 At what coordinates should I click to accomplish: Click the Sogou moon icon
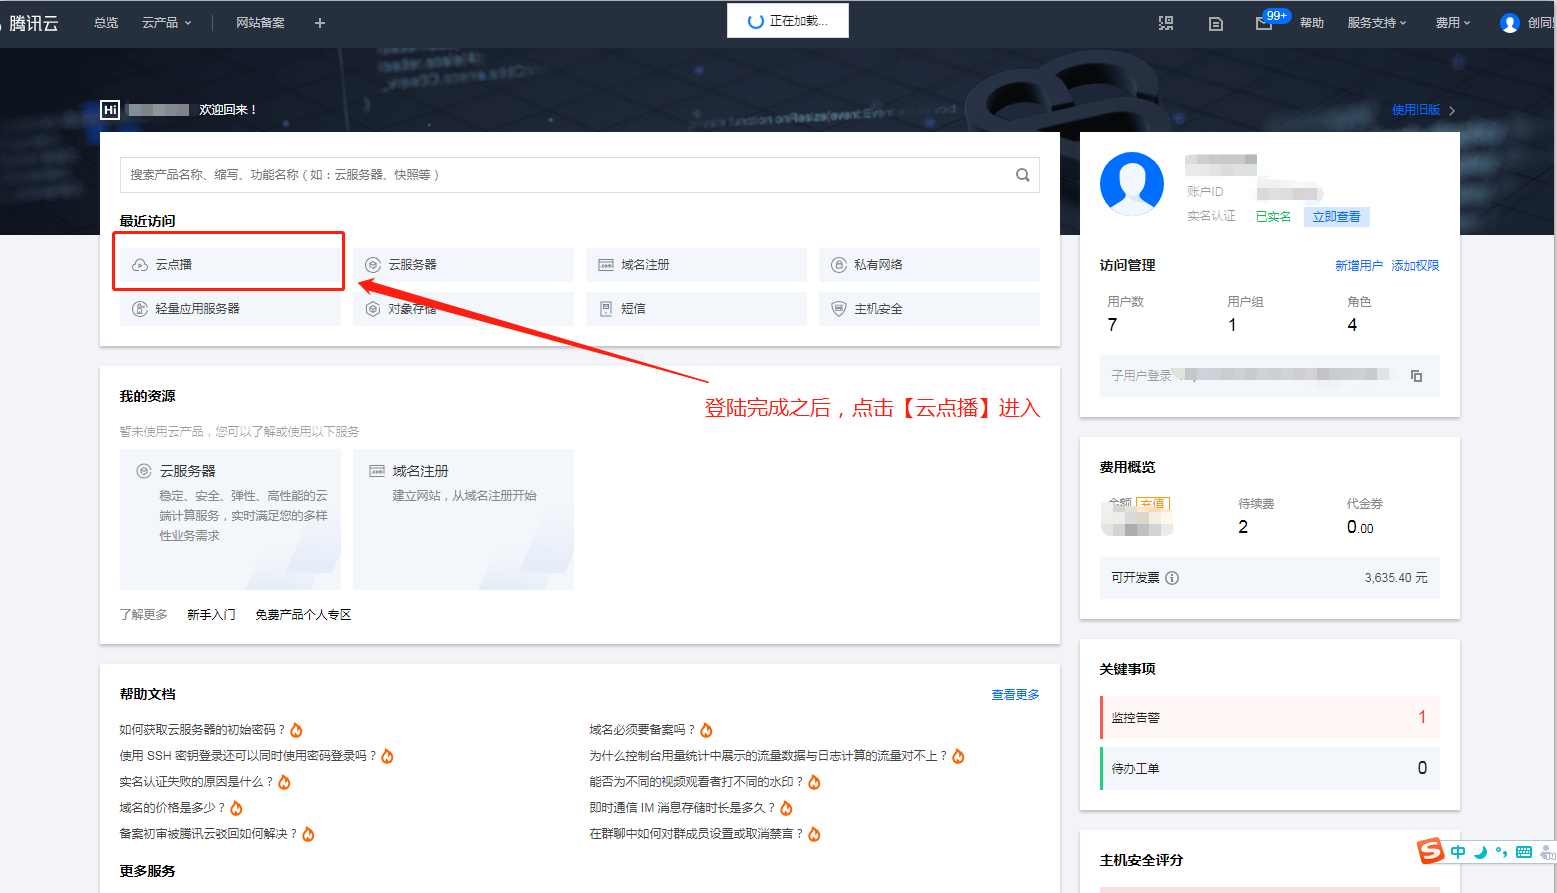click(1480, 852)
